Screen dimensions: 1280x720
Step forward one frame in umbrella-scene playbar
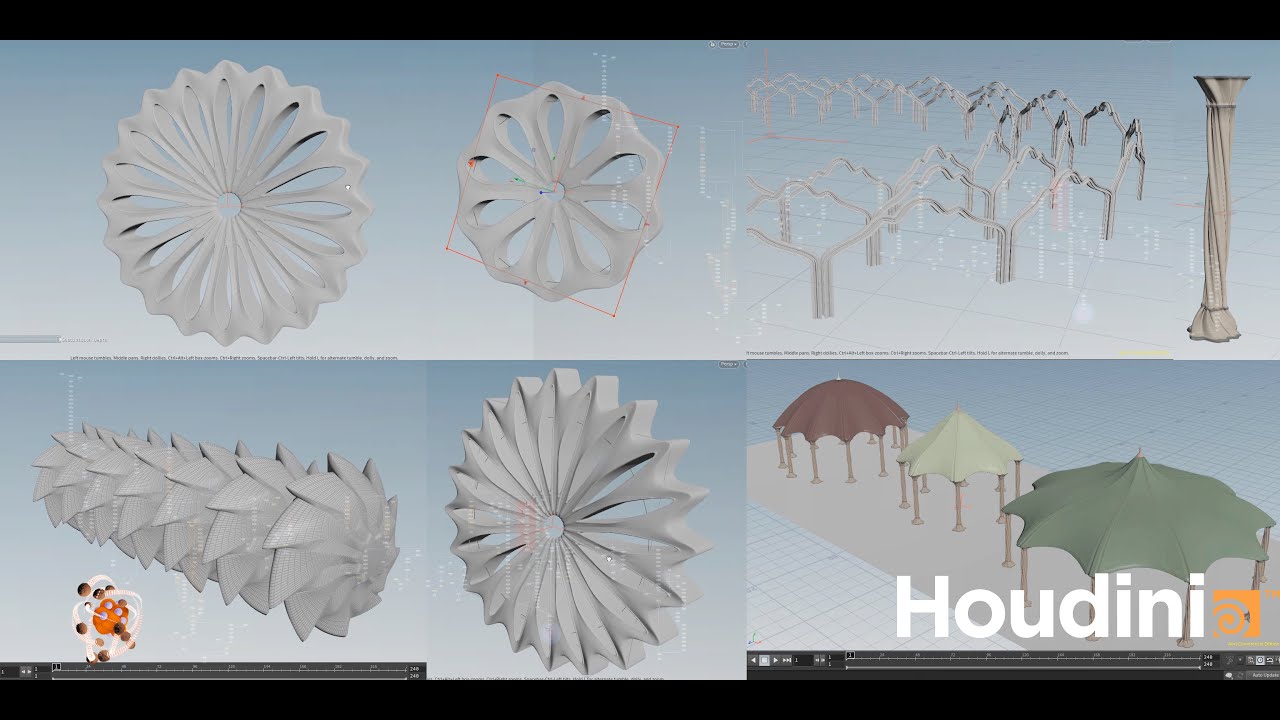coord(823,660)
